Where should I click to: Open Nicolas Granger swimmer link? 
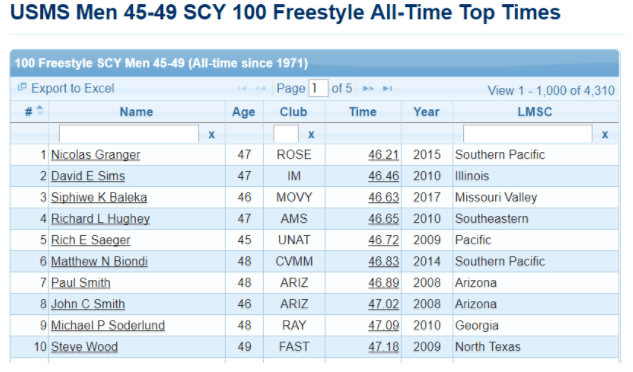click(96, 155)
